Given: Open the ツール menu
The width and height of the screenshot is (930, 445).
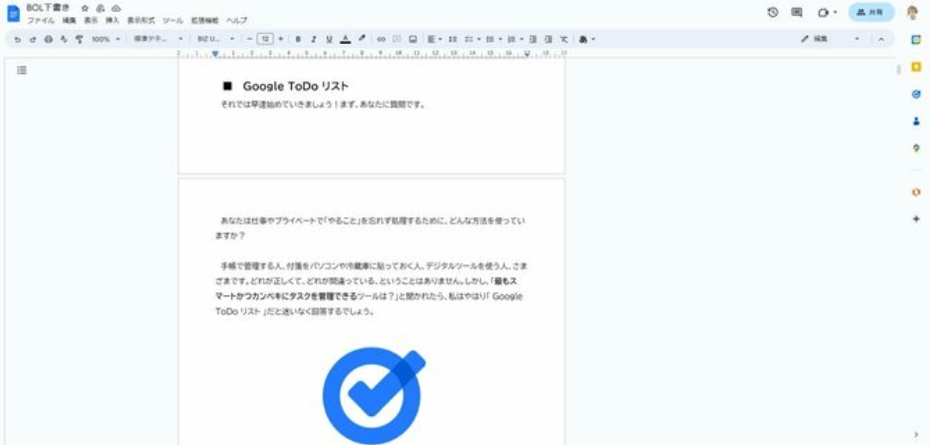Looking at the screenshot, I should click(x=173, y=20).
